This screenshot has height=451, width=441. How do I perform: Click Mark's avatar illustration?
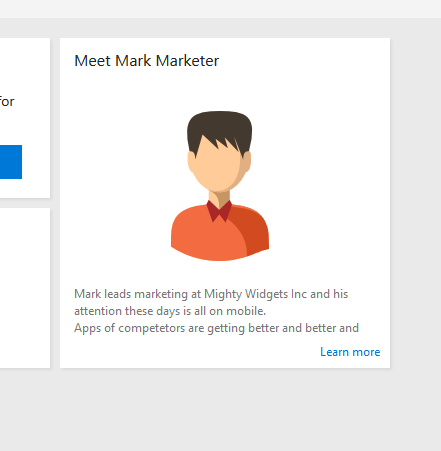point(220,186)
